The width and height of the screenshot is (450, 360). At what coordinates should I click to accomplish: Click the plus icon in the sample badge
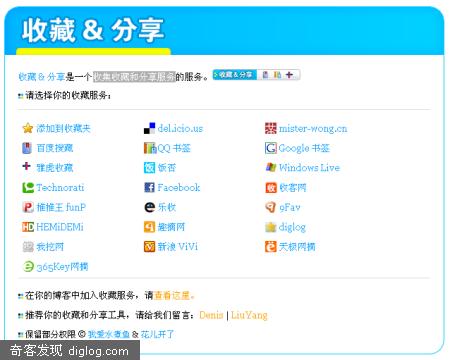[289, 75]
